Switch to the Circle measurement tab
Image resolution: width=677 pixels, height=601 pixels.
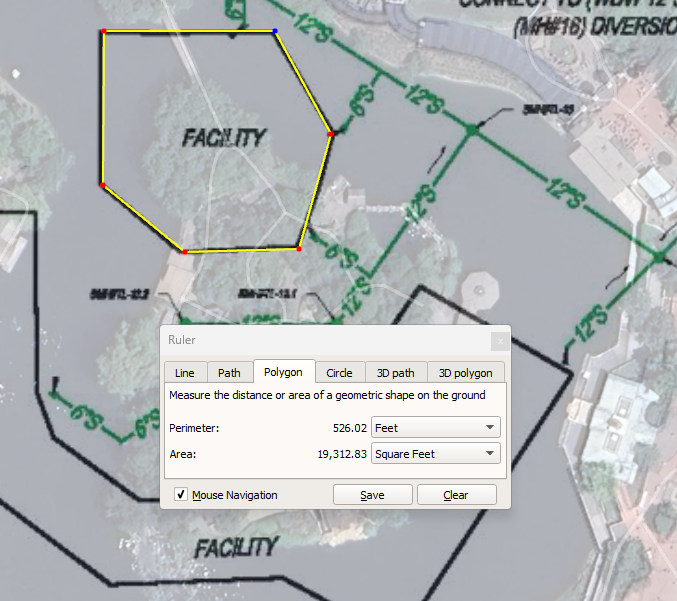pyautogui.click(x=339, y=373)
